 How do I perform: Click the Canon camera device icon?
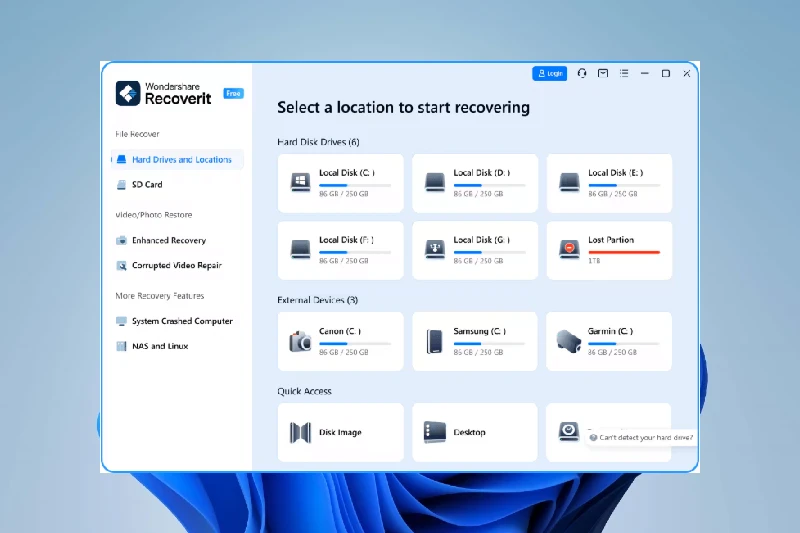(300, 340)
